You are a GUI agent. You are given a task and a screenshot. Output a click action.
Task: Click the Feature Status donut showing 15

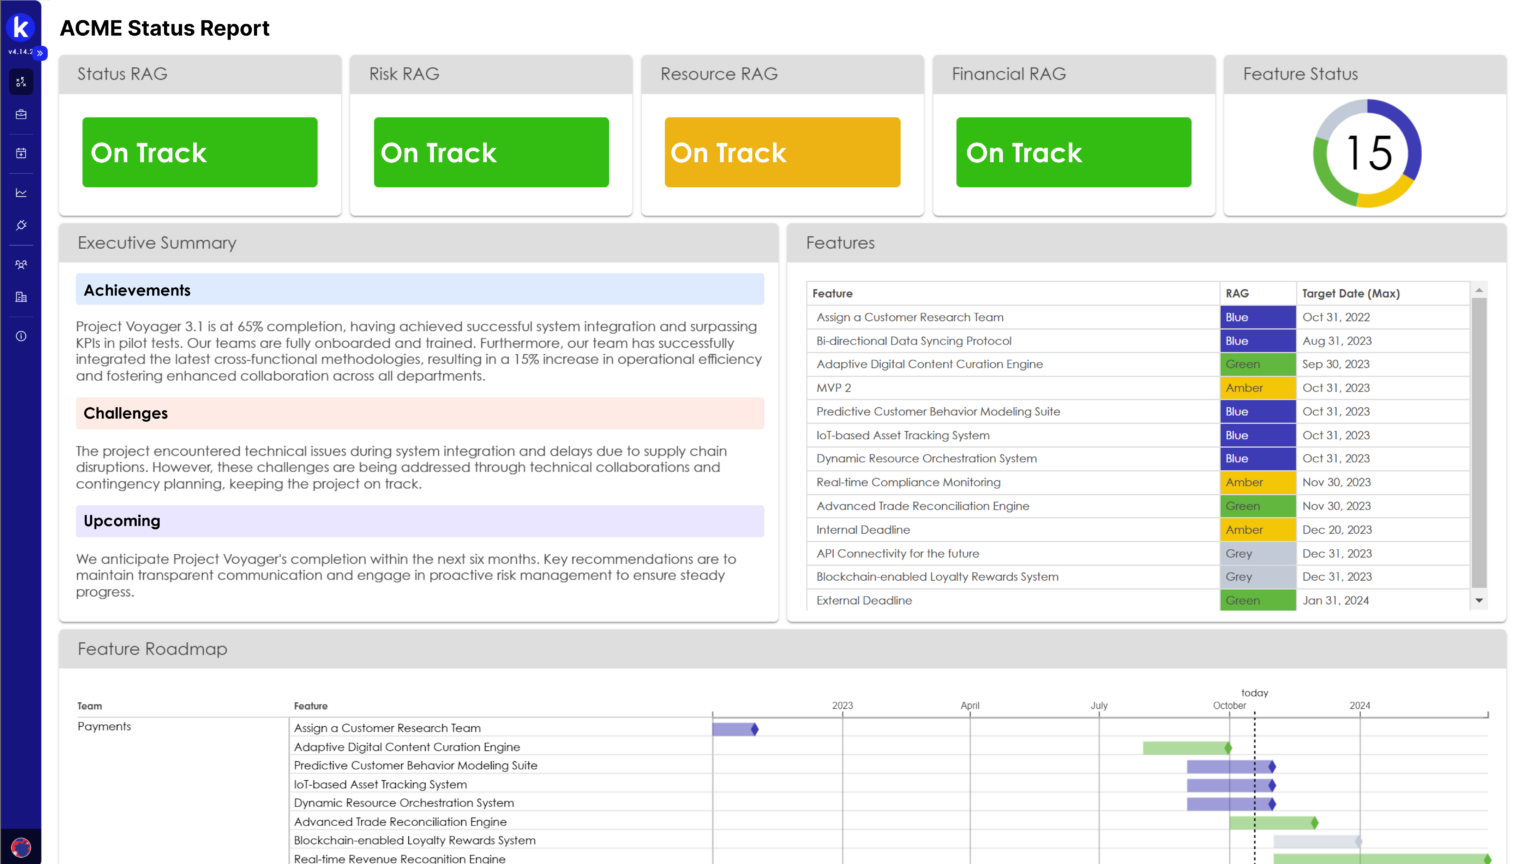(1366, 154)
